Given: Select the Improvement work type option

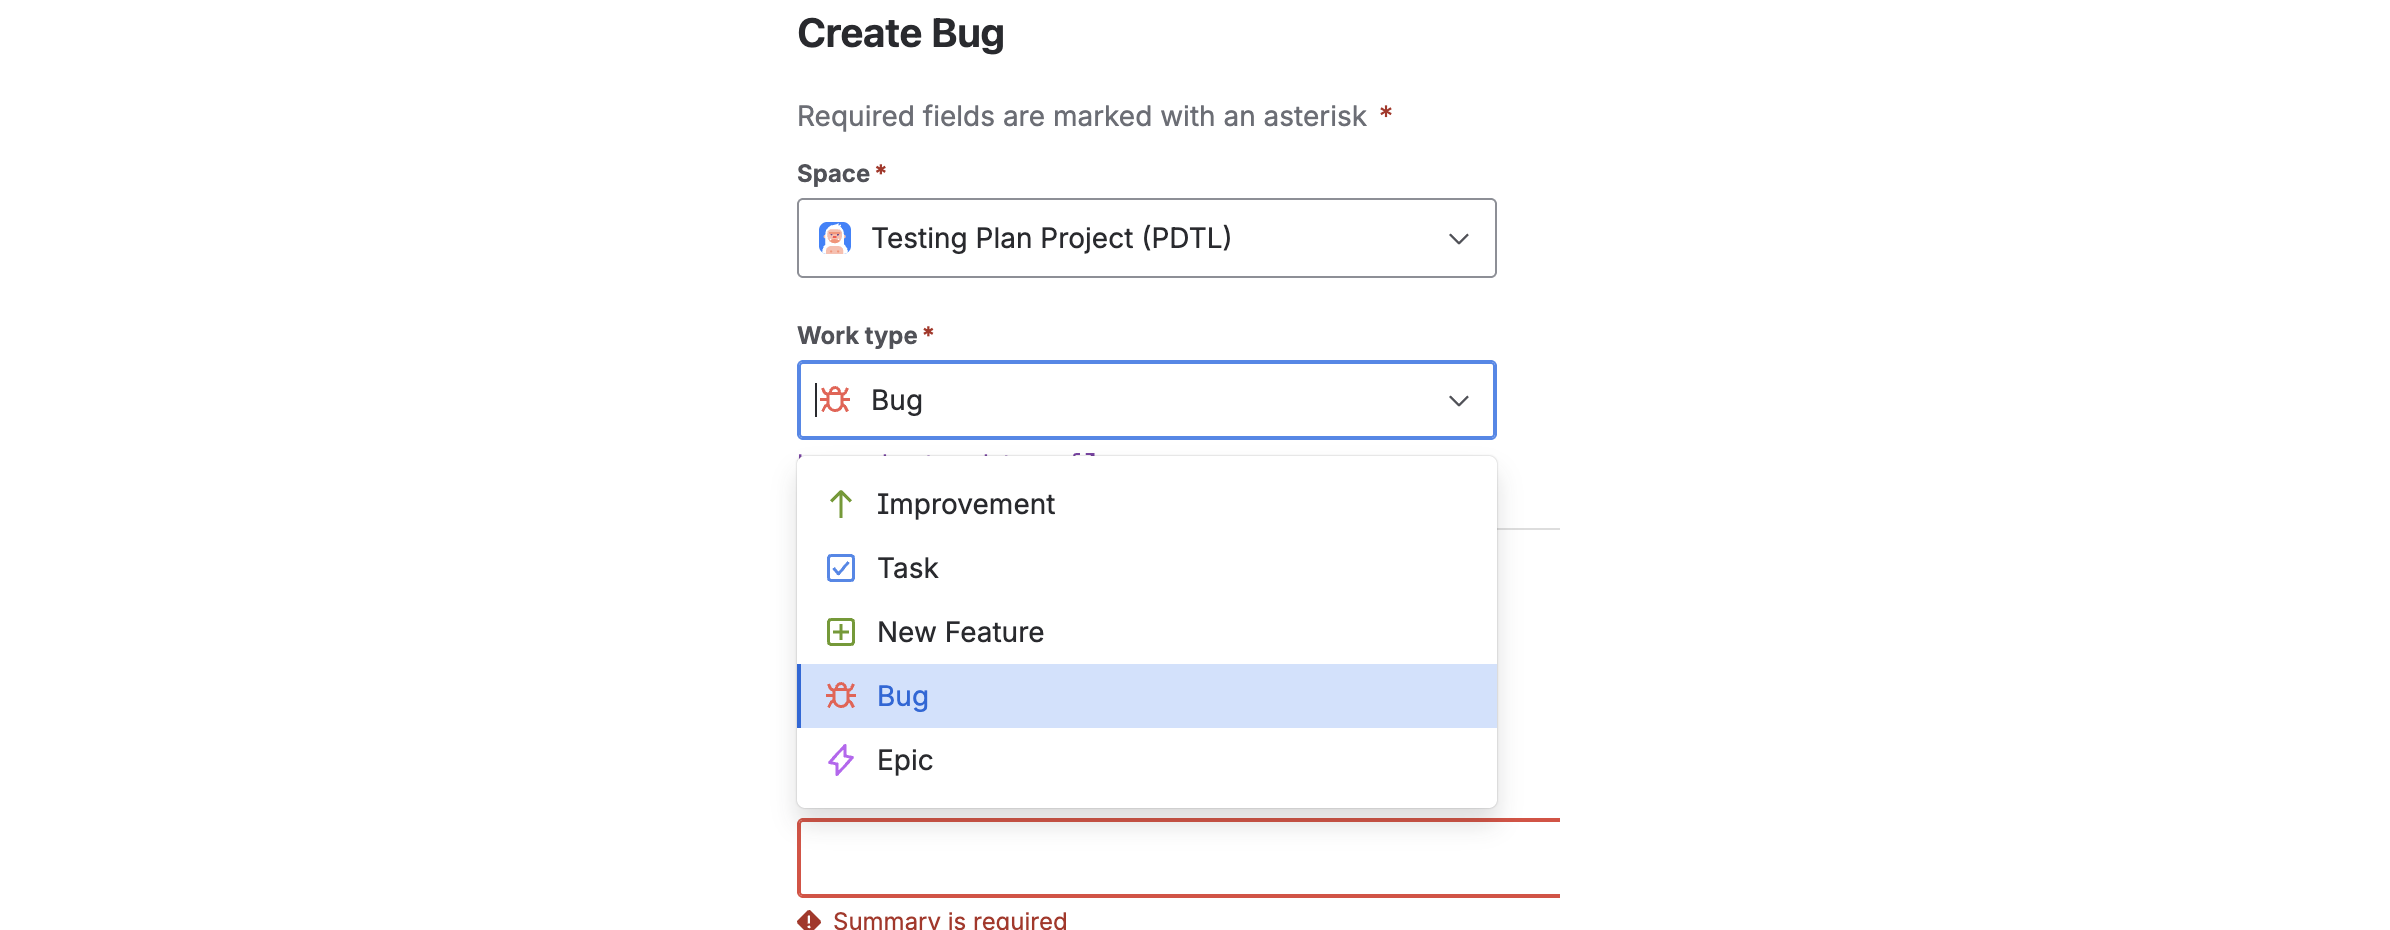Looking at the screenshot, I should pyautogui.click(x=965, y=504).
